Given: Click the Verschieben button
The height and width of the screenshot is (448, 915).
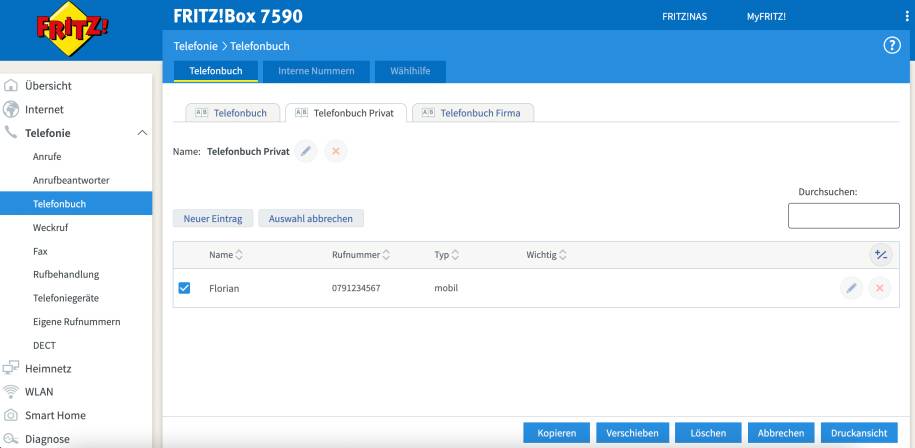Looking at the screenshot, I should 633,433.
